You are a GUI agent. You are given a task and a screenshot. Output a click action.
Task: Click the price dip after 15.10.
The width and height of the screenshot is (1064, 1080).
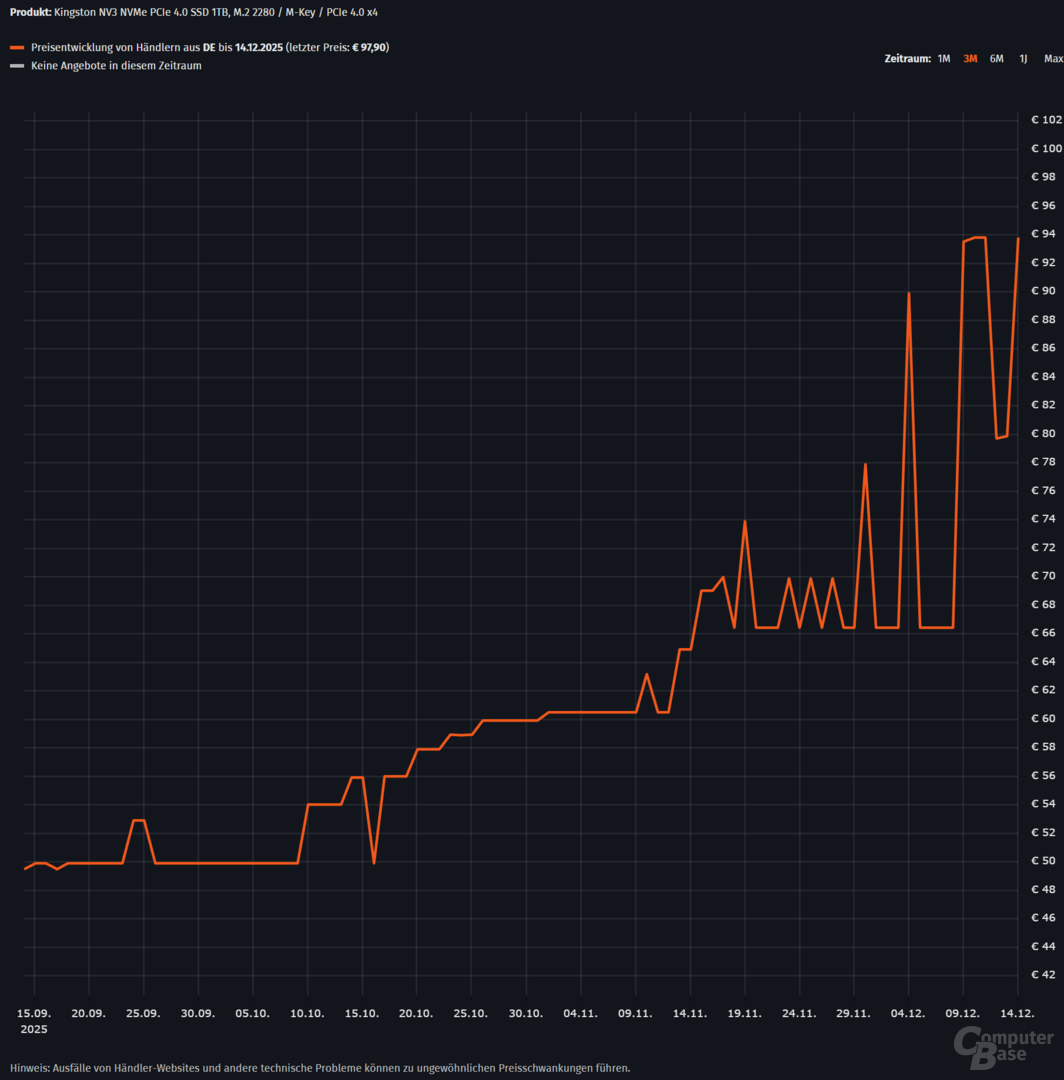373,862
